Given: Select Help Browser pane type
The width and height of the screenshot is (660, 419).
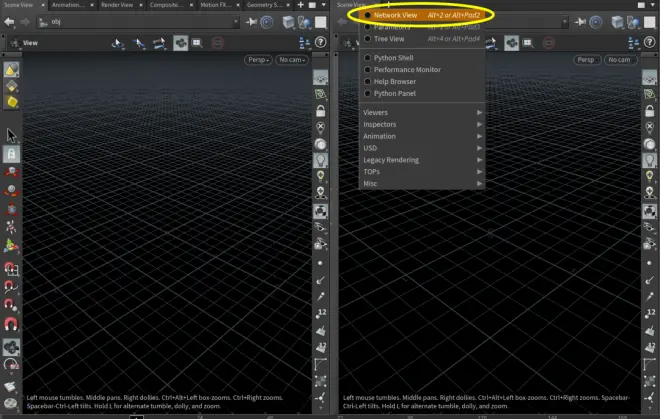Looking at the screenshot, I should (422, 81).
